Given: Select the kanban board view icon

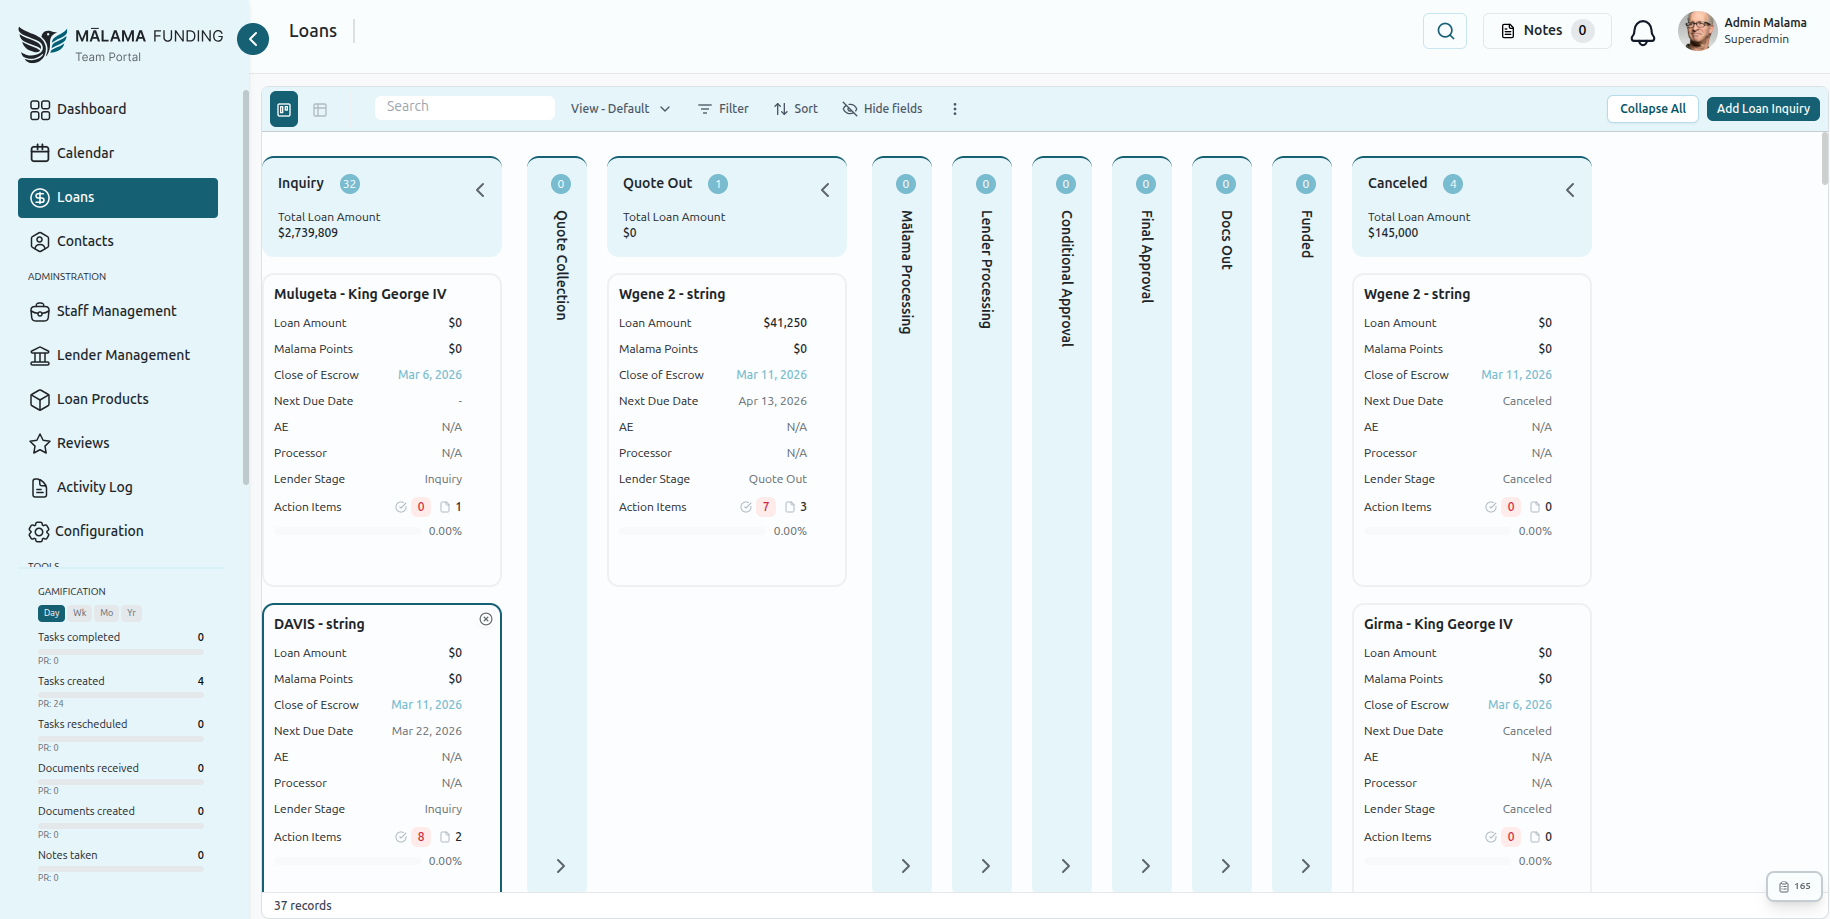Looking at the screenshot, I should pos(284,109).
